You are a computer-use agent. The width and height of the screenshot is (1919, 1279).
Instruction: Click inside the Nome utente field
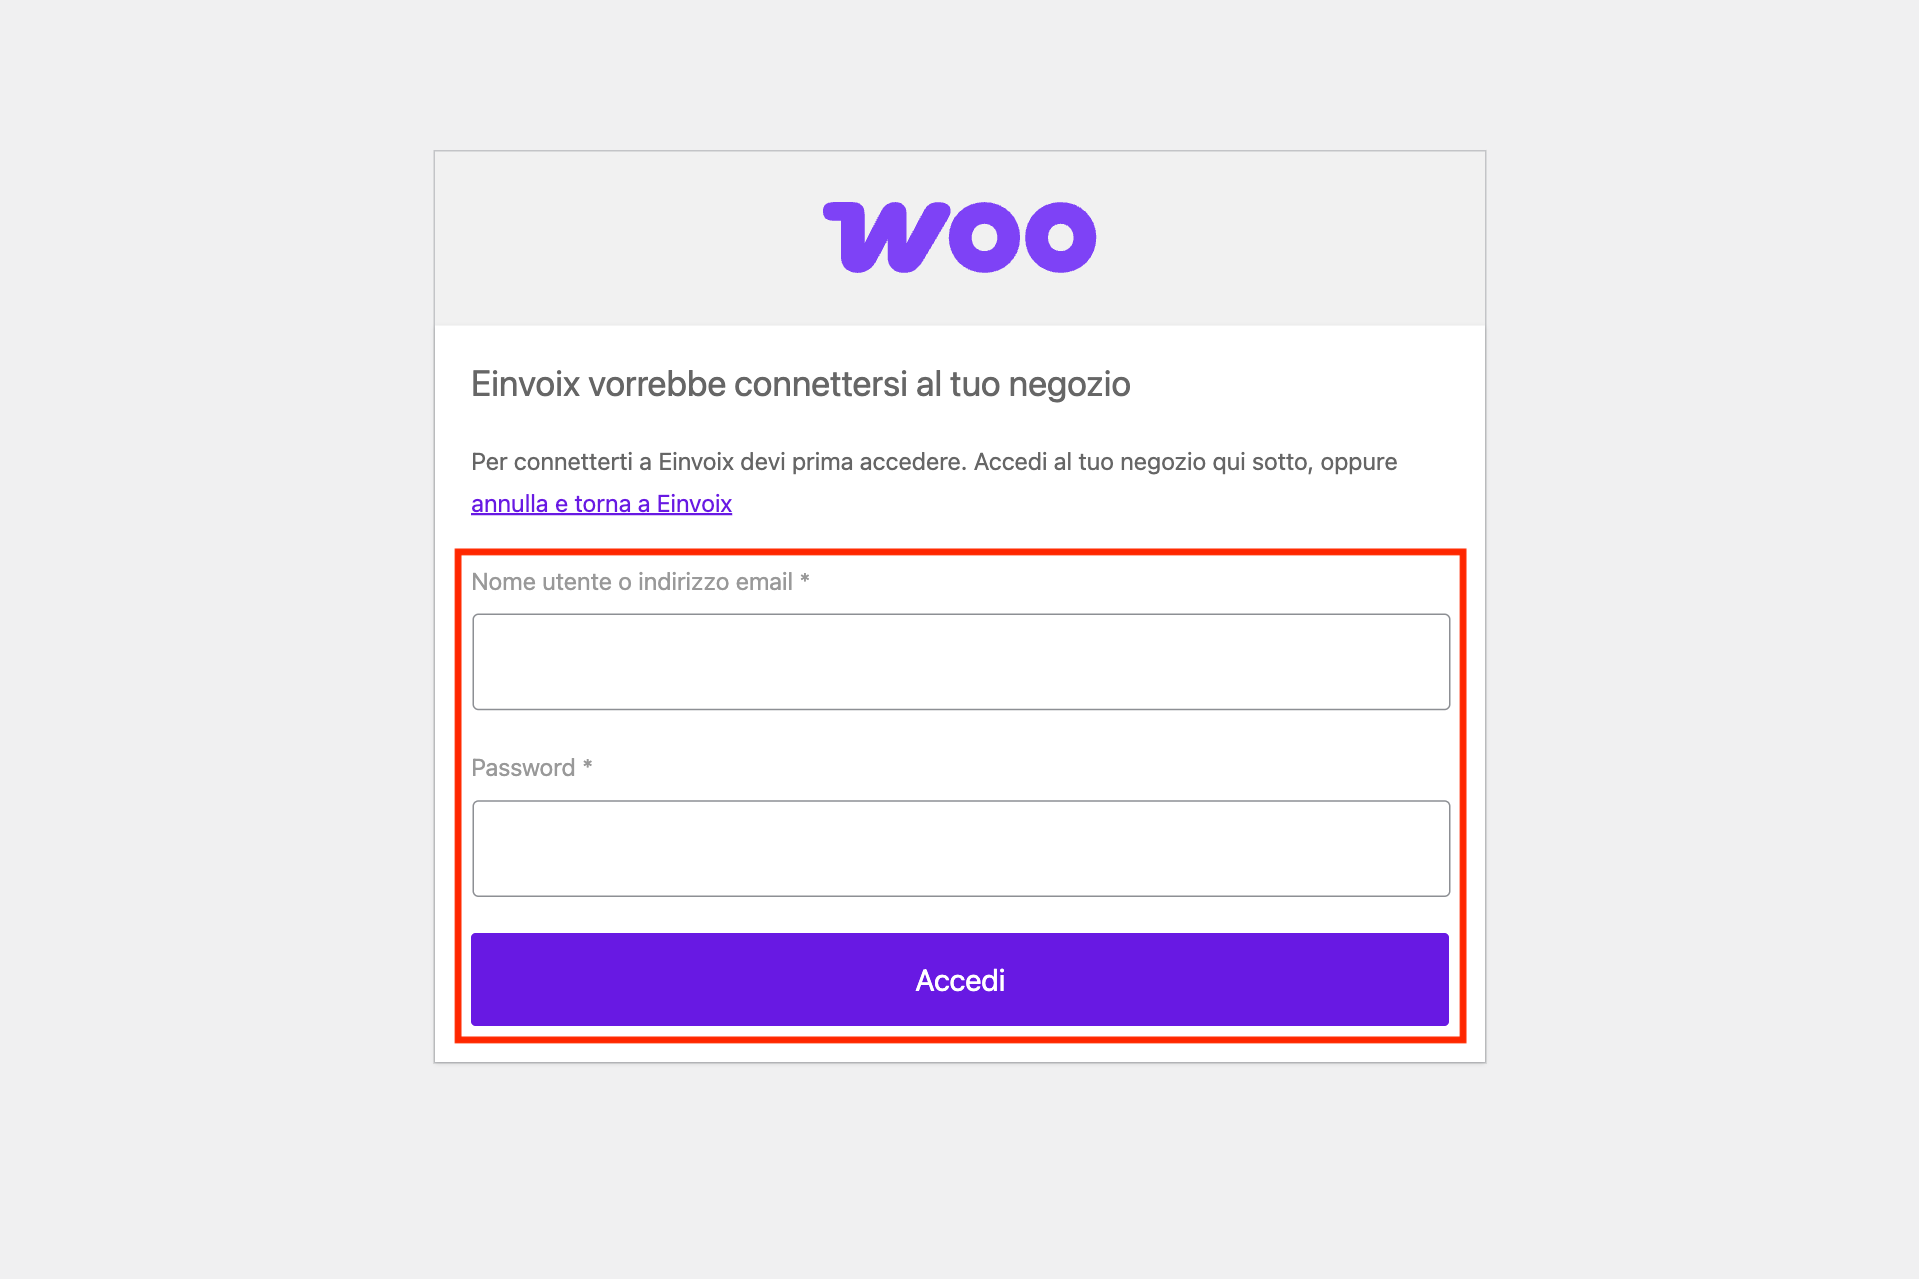tap(959, 661)
